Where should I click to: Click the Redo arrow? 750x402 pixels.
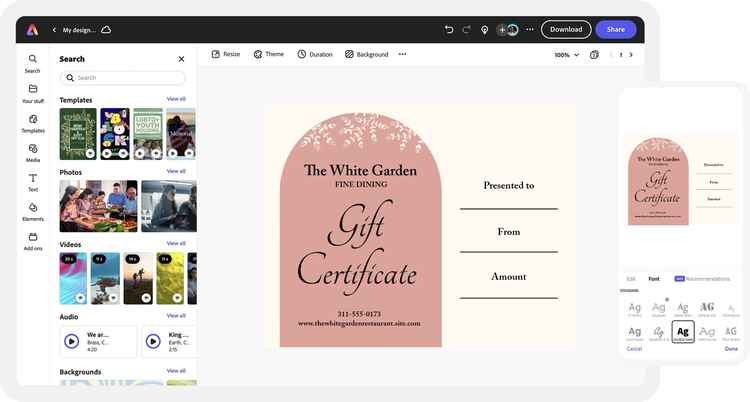(466, 30)
